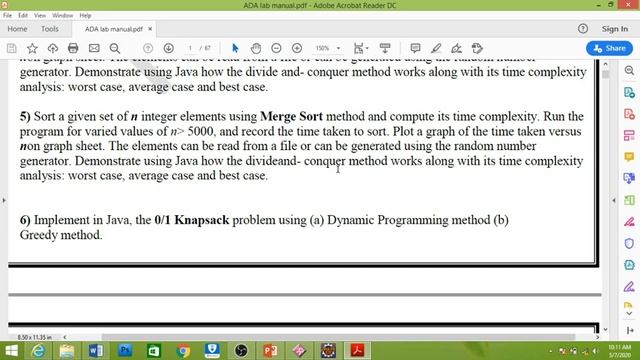The height and width of the screenshot is (360, 640).
Task: Click Sign In link
Action: [615, 29]
